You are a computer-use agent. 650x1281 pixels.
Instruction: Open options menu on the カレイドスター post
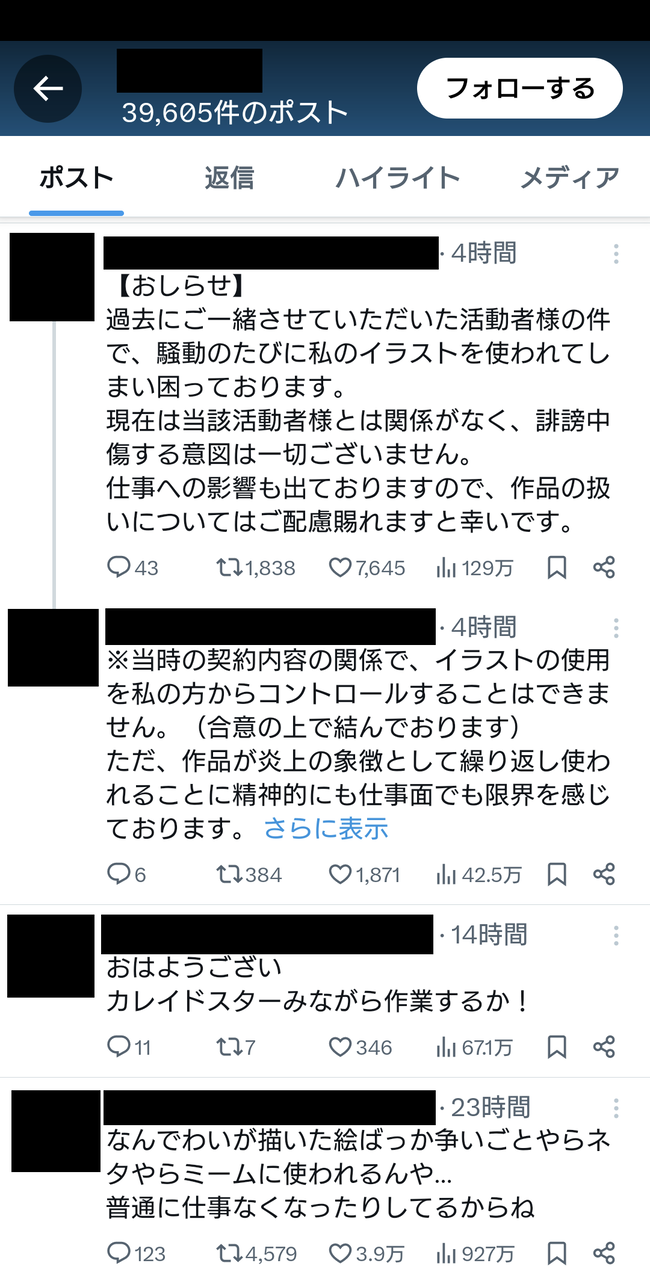[x=616, y=936]
